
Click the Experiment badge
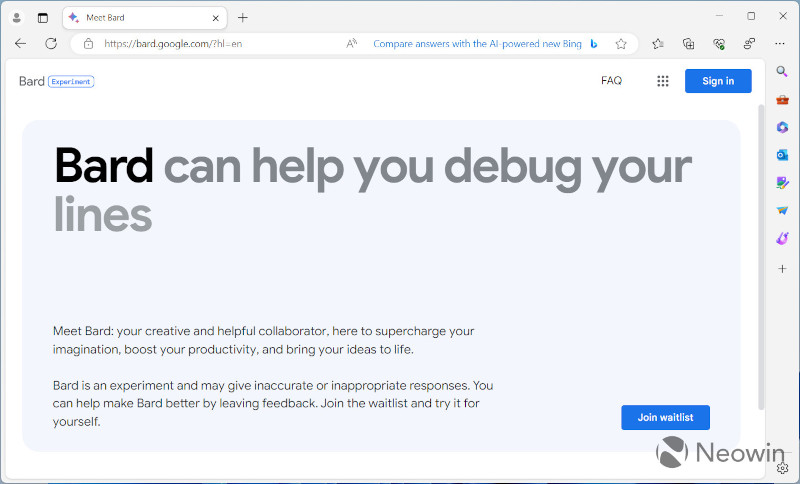coord(71,82)
